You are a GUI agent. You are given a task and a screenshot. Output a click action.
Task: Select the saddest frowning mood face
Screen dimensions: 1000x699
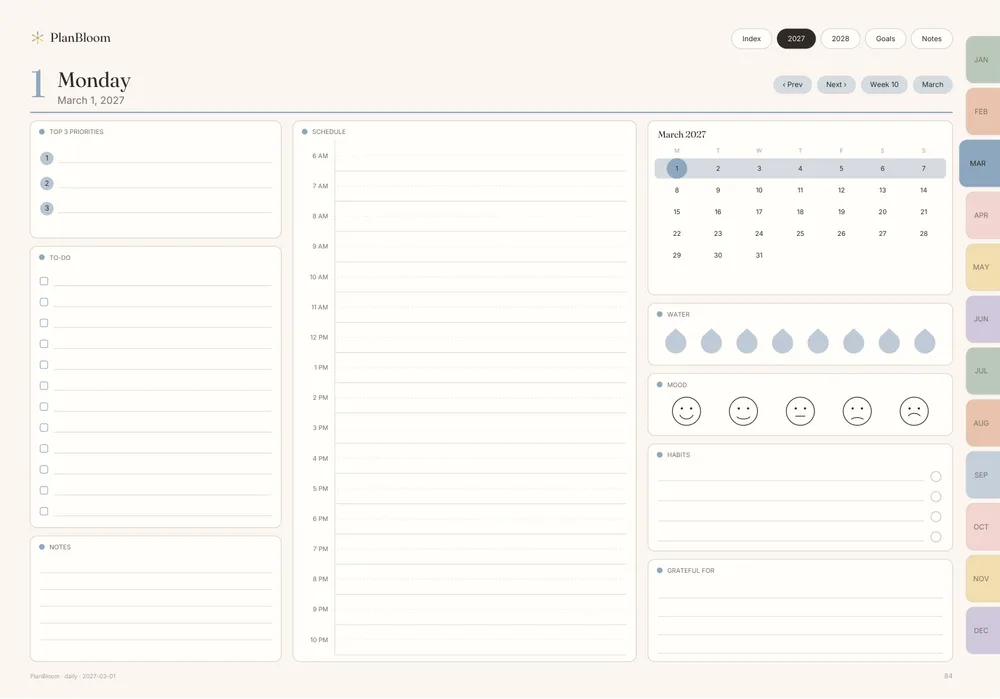coord(914,411)
